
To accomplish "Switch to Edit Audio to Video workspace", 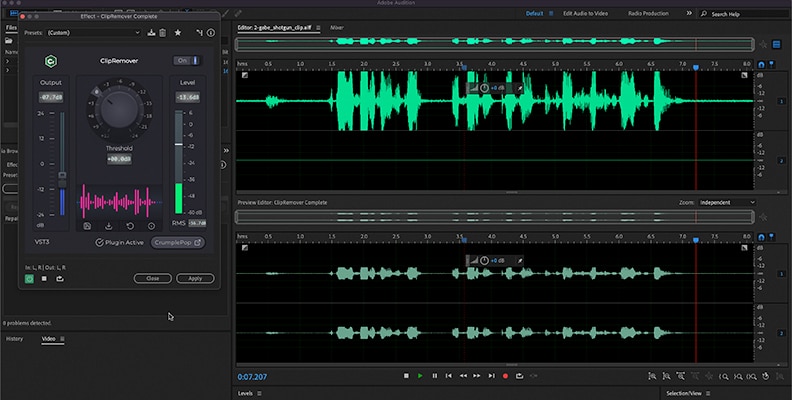I will [585, 14].
